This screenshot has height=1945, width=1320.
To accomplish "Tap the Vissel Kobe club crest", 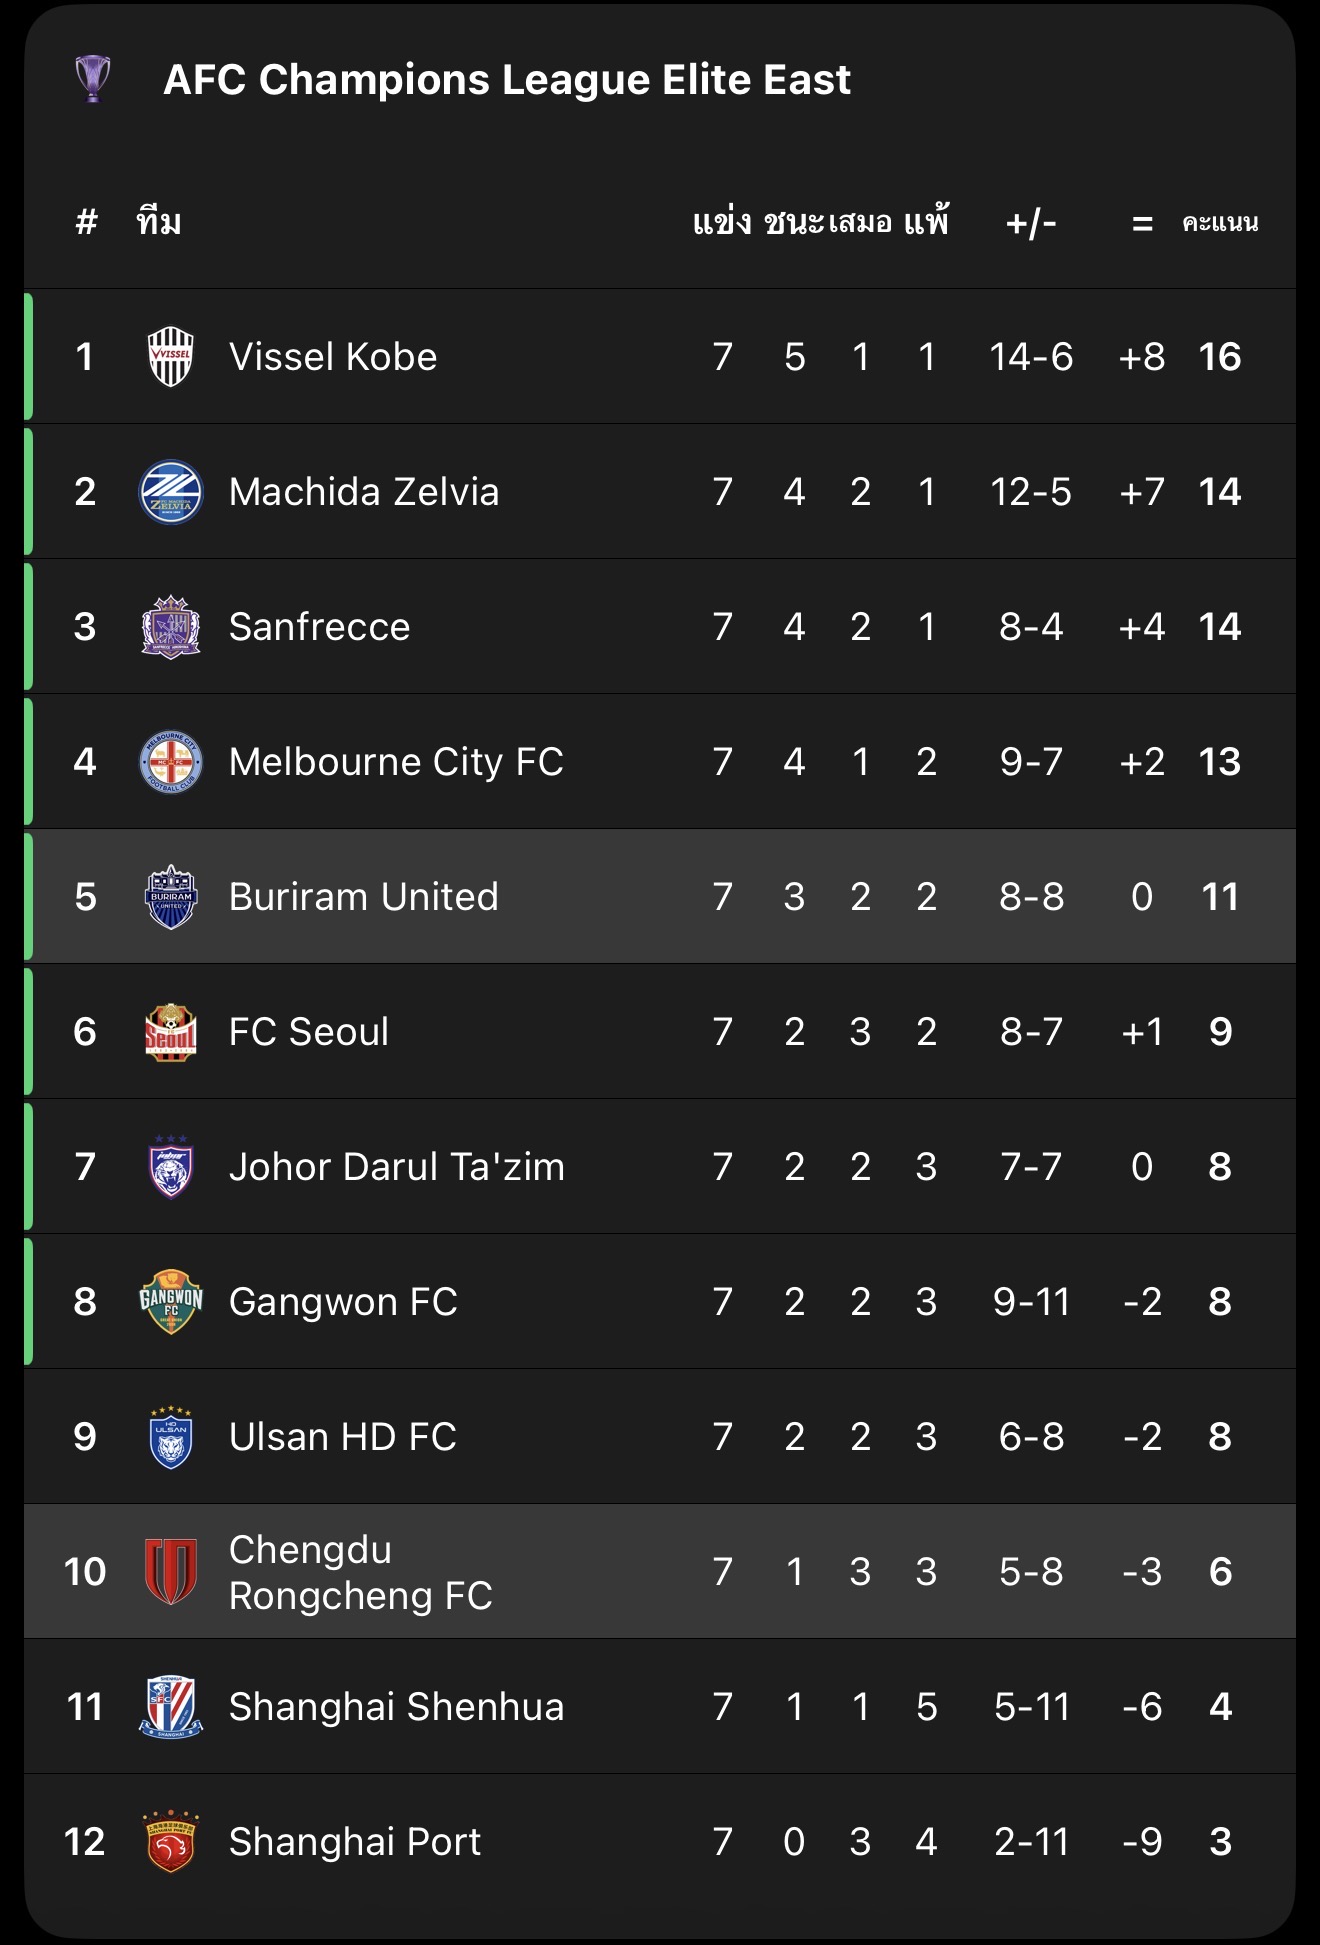I will 171,357.
